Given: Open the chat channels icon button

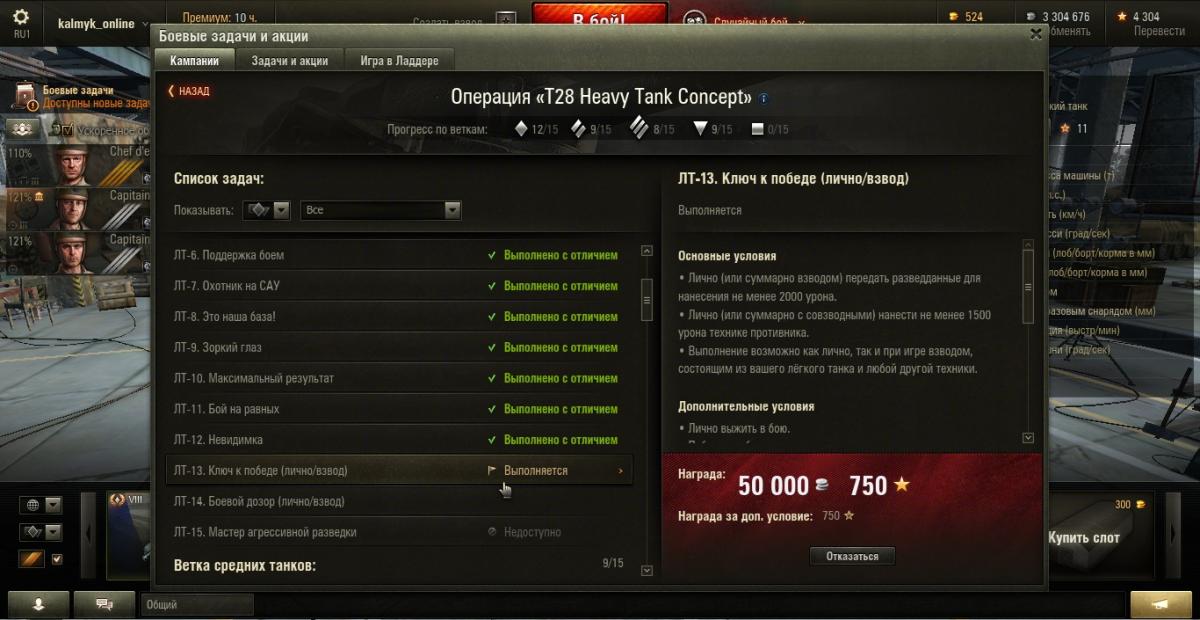Looking at the screenshot, I should point(102,604).
